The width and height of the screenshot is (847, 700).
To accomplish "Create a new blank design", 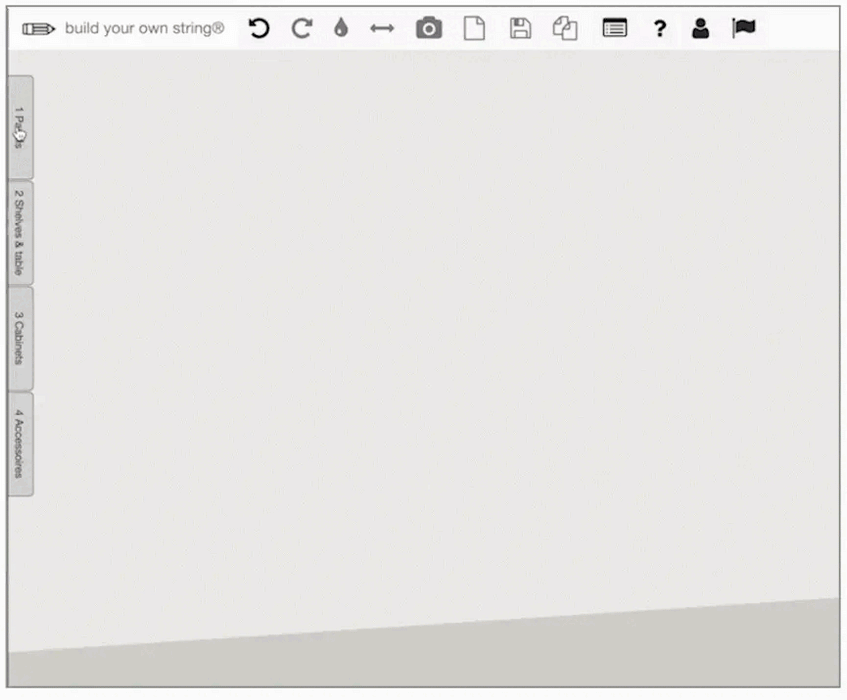I will [474, 29].
